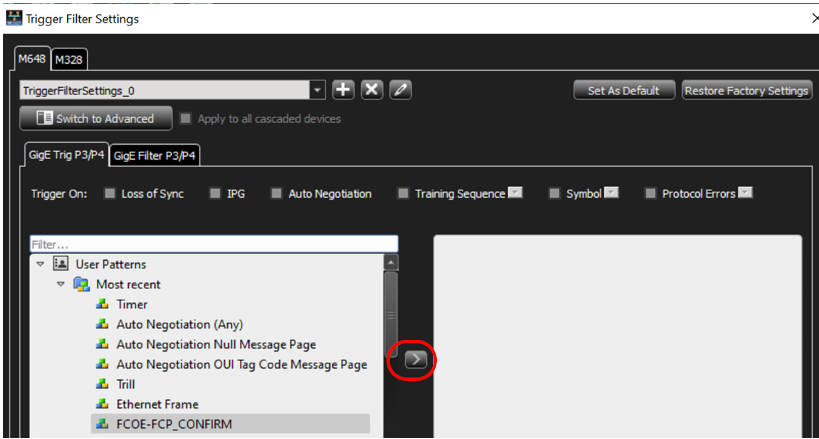Screen dimensions: 819x439
Task: Toggle the Symbol trigger checkbox
Action: [554, 193]
